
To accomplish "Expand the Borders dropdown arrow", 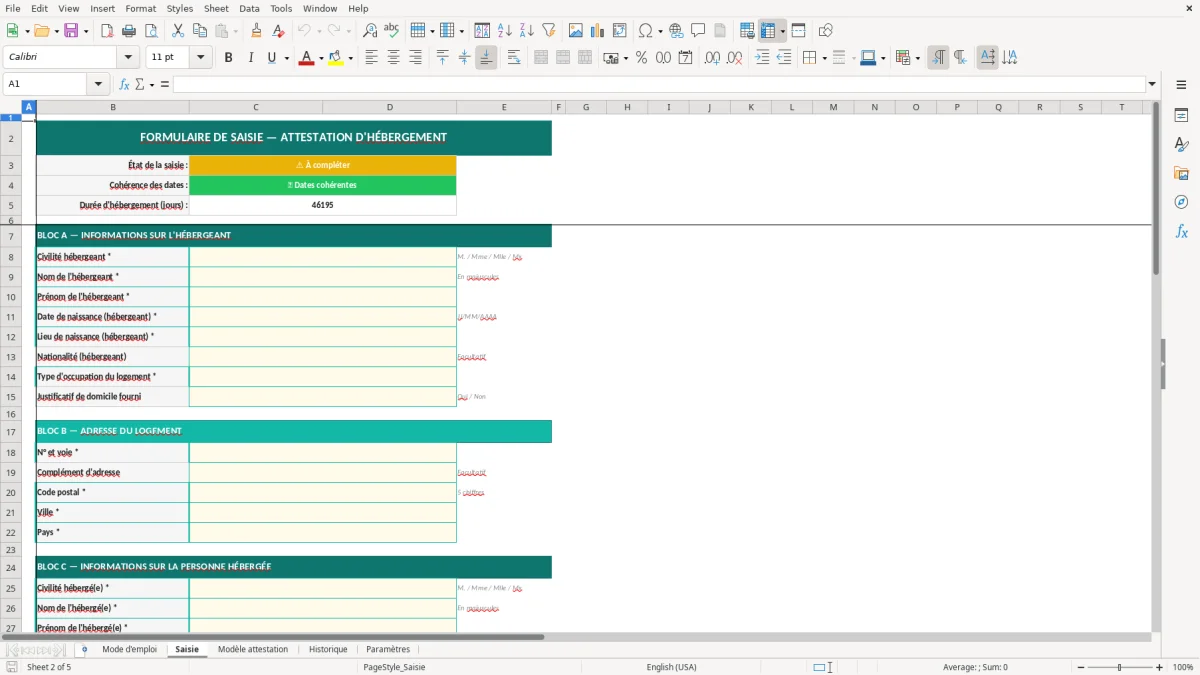I will pyautogui.click(x=824, y=58).
